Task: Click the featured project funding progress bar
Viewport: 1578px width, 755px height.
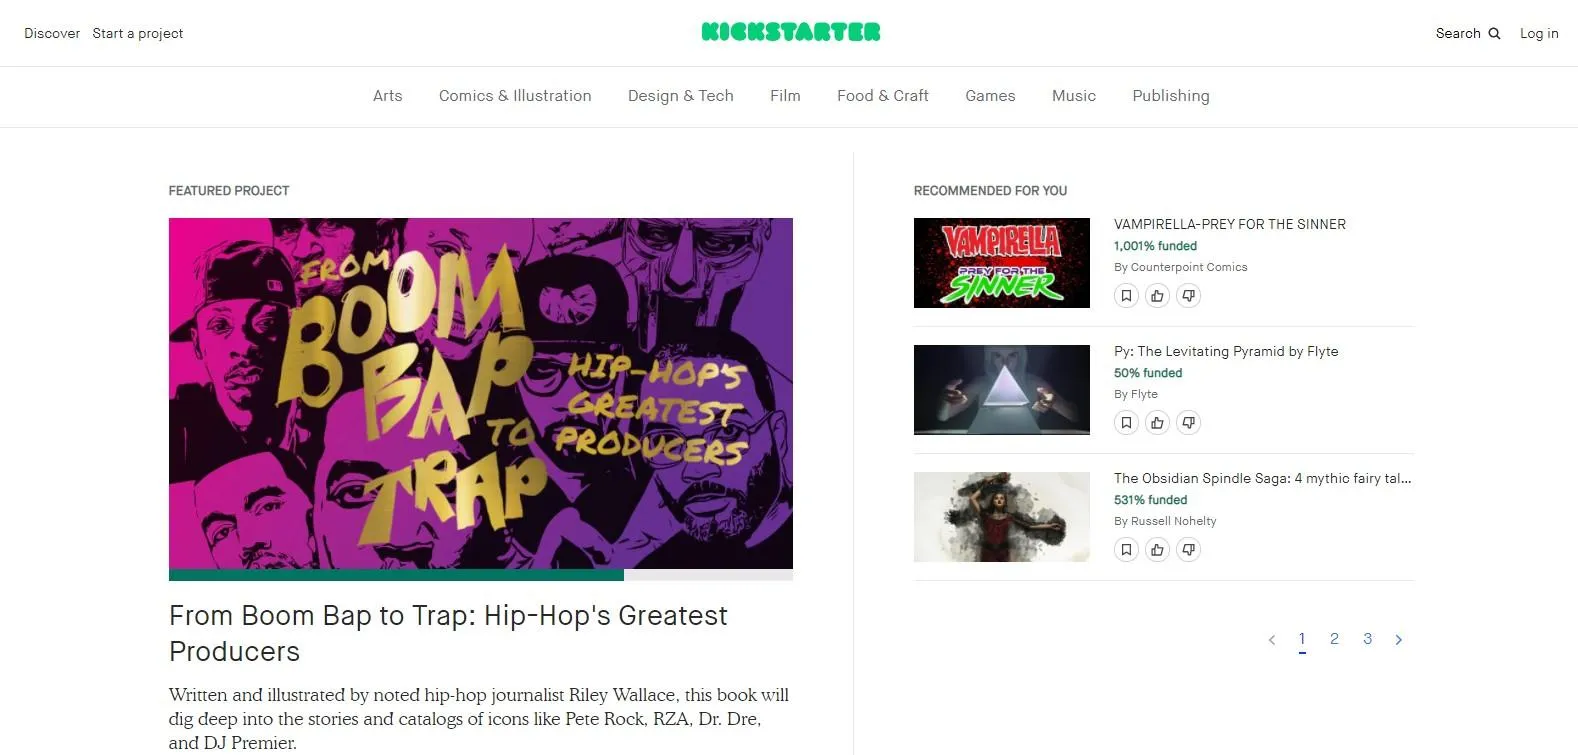Action: [x=481, y=575]
